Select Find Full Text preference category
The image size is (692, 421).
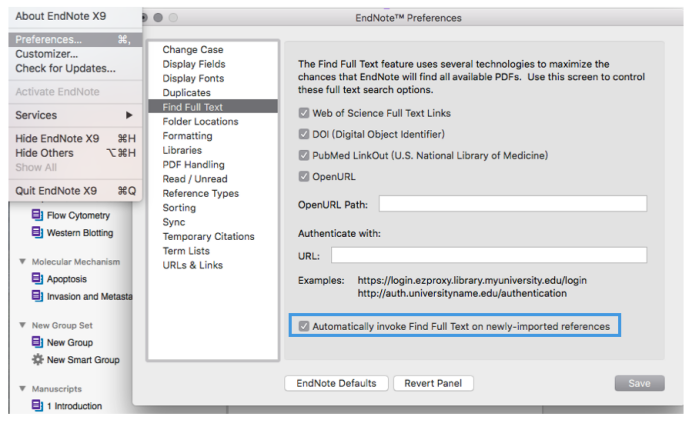pyautogui.click(x=213, y=107)
